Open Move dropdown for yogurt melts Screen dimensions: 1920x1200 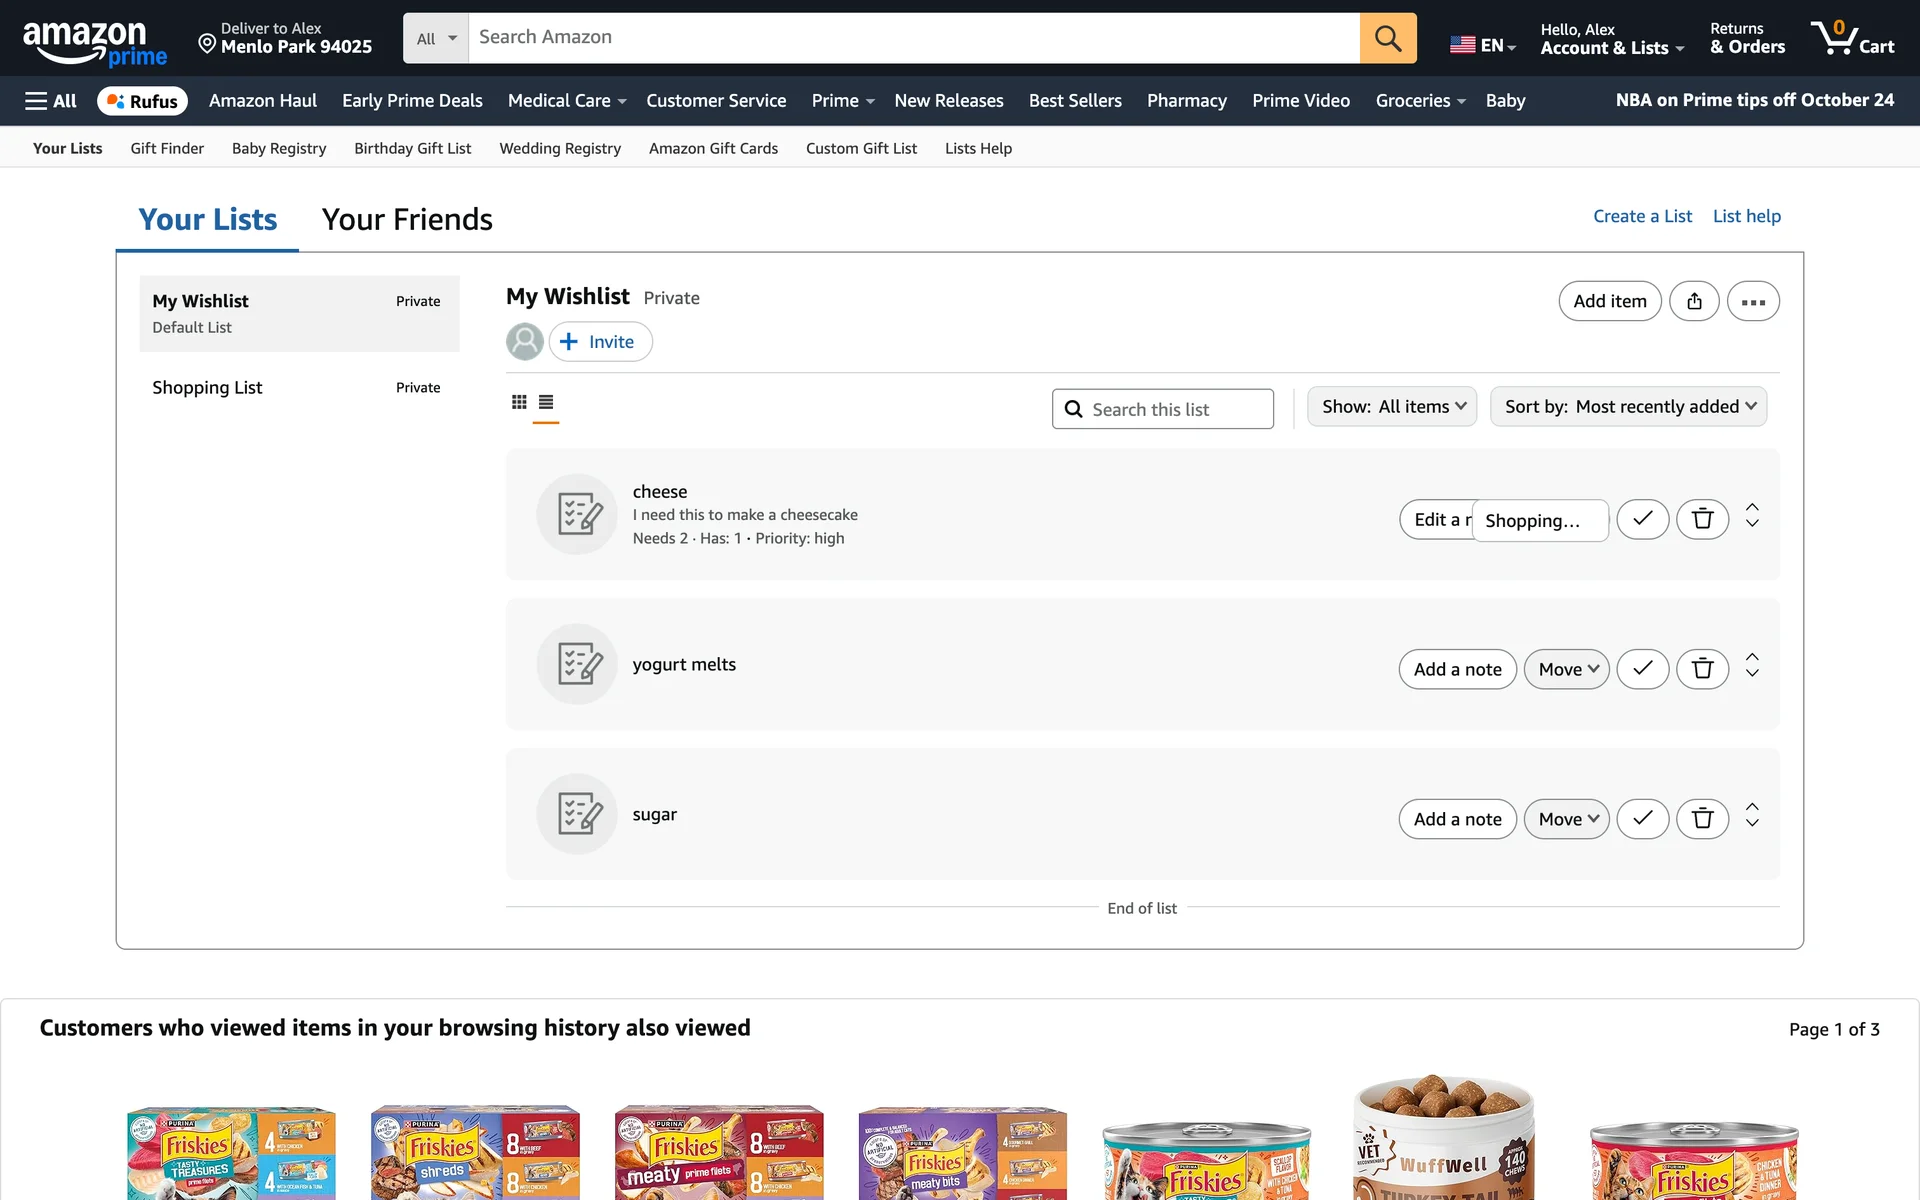point(1566,669)
